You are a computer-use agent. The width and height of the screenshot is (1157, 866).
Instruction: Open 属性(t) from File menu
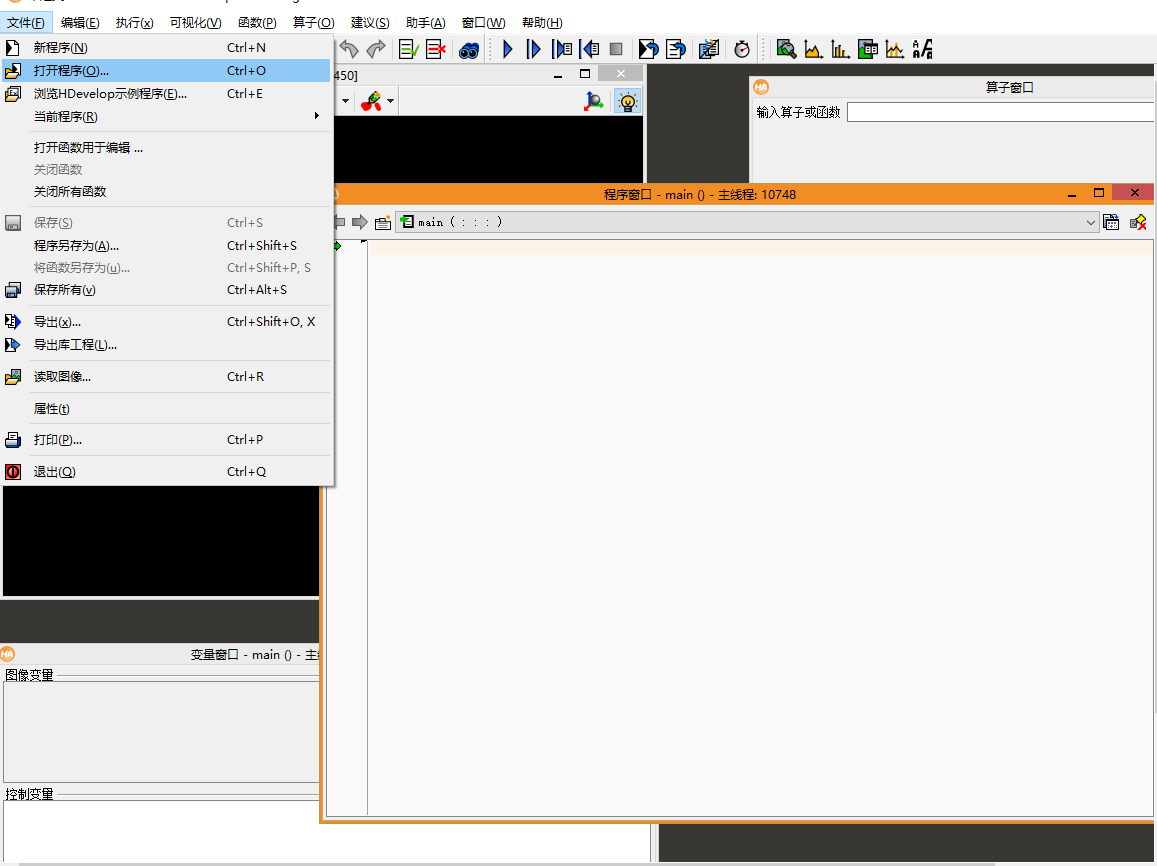pyautogui.click(x=166, y=409)
